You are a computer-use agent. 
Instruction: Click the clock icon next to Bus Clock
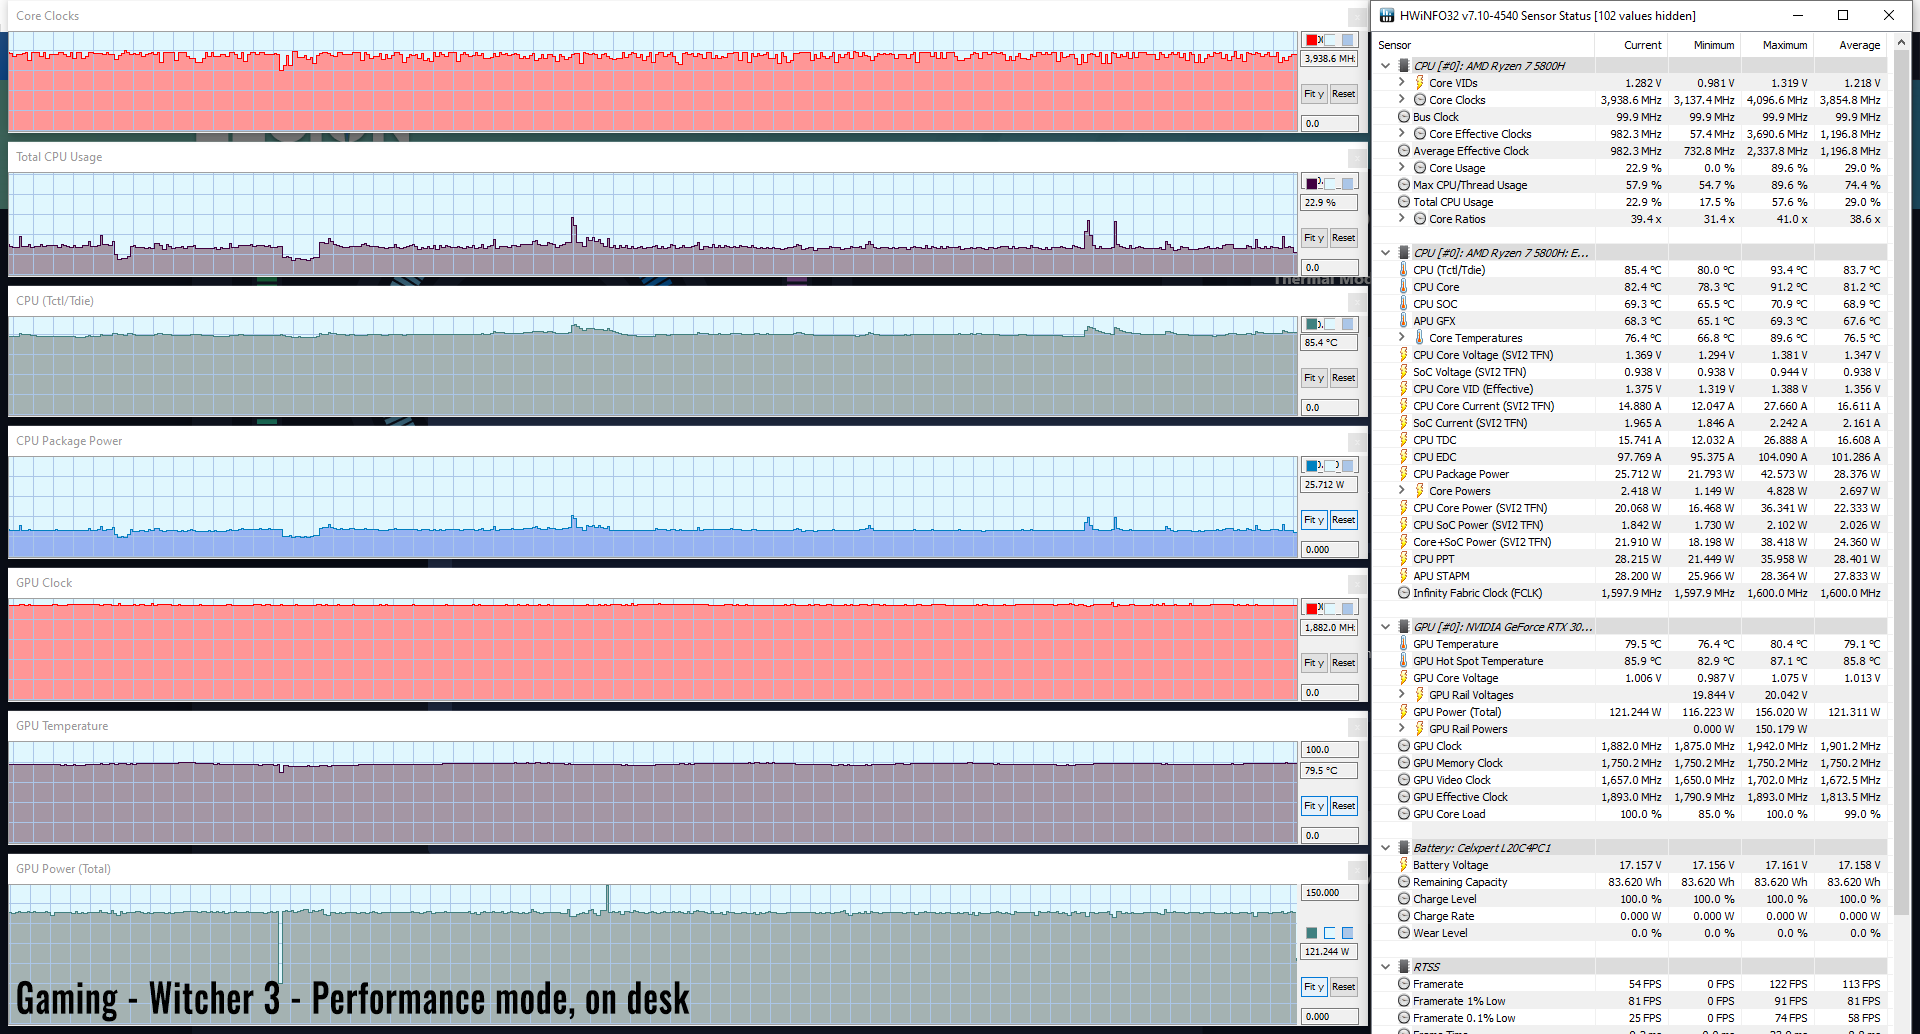click(x=1404, y=117)
